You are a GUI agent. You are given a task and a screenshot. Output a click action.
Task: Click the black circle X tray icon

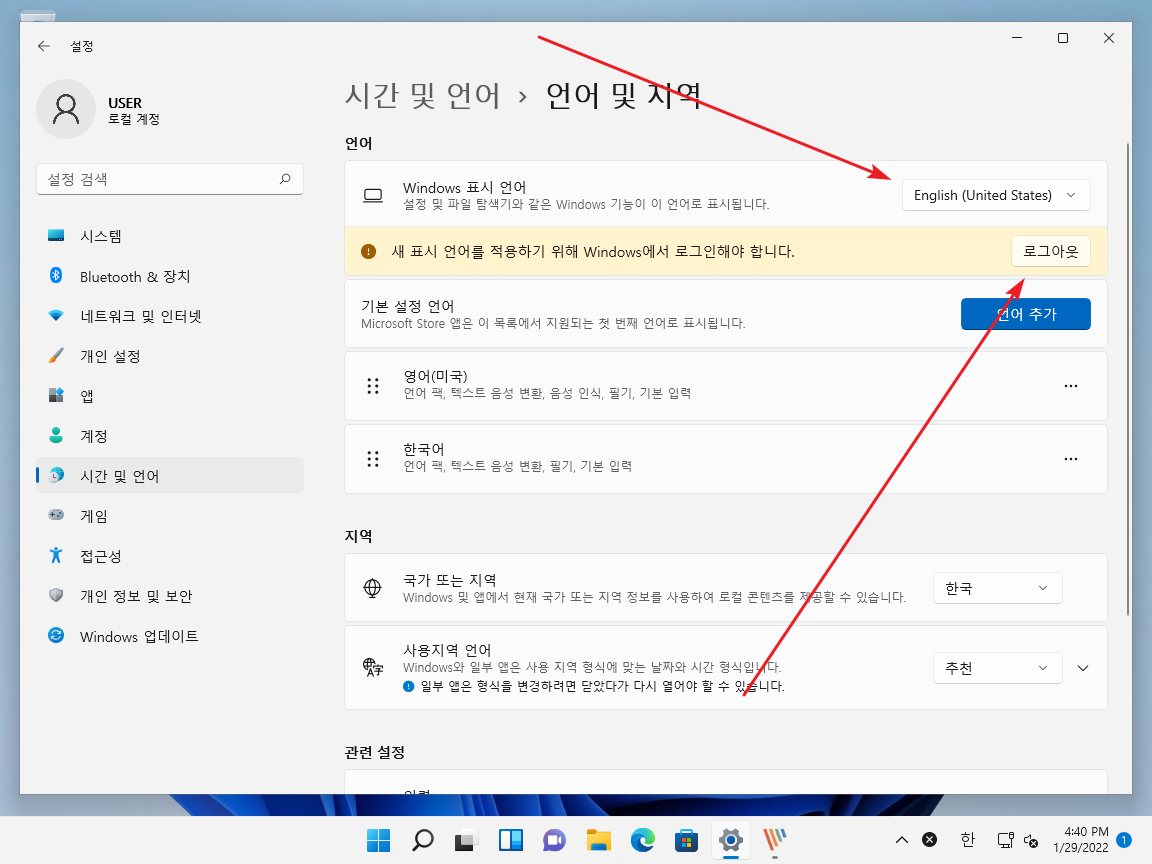point(929,840)
